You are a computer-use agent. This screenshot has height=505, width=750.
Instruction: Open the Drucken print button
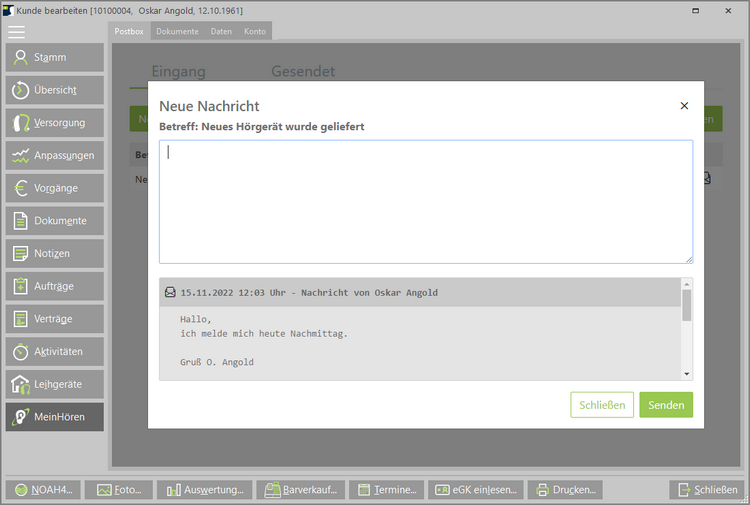pyautogui.click(x=565, y=490)
